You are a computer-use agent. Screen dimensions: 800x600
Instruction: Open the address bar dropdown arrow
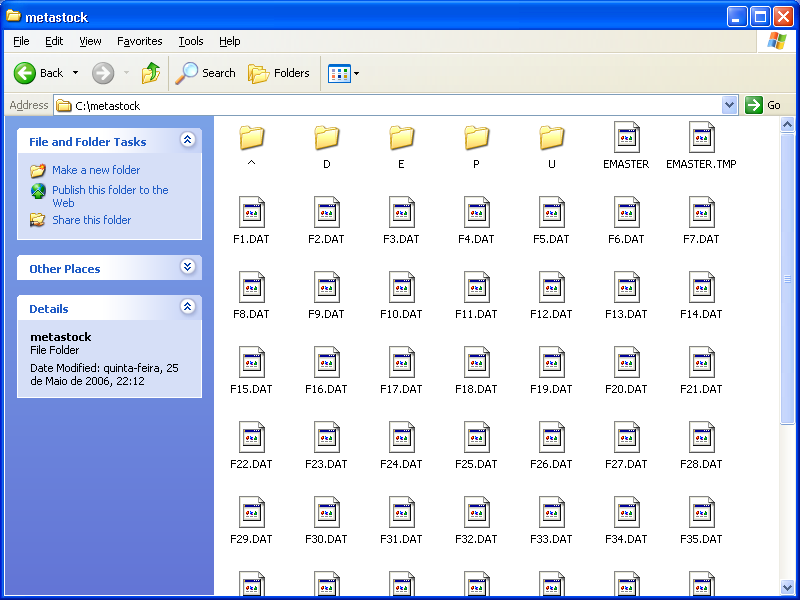(x=729, y=105)
